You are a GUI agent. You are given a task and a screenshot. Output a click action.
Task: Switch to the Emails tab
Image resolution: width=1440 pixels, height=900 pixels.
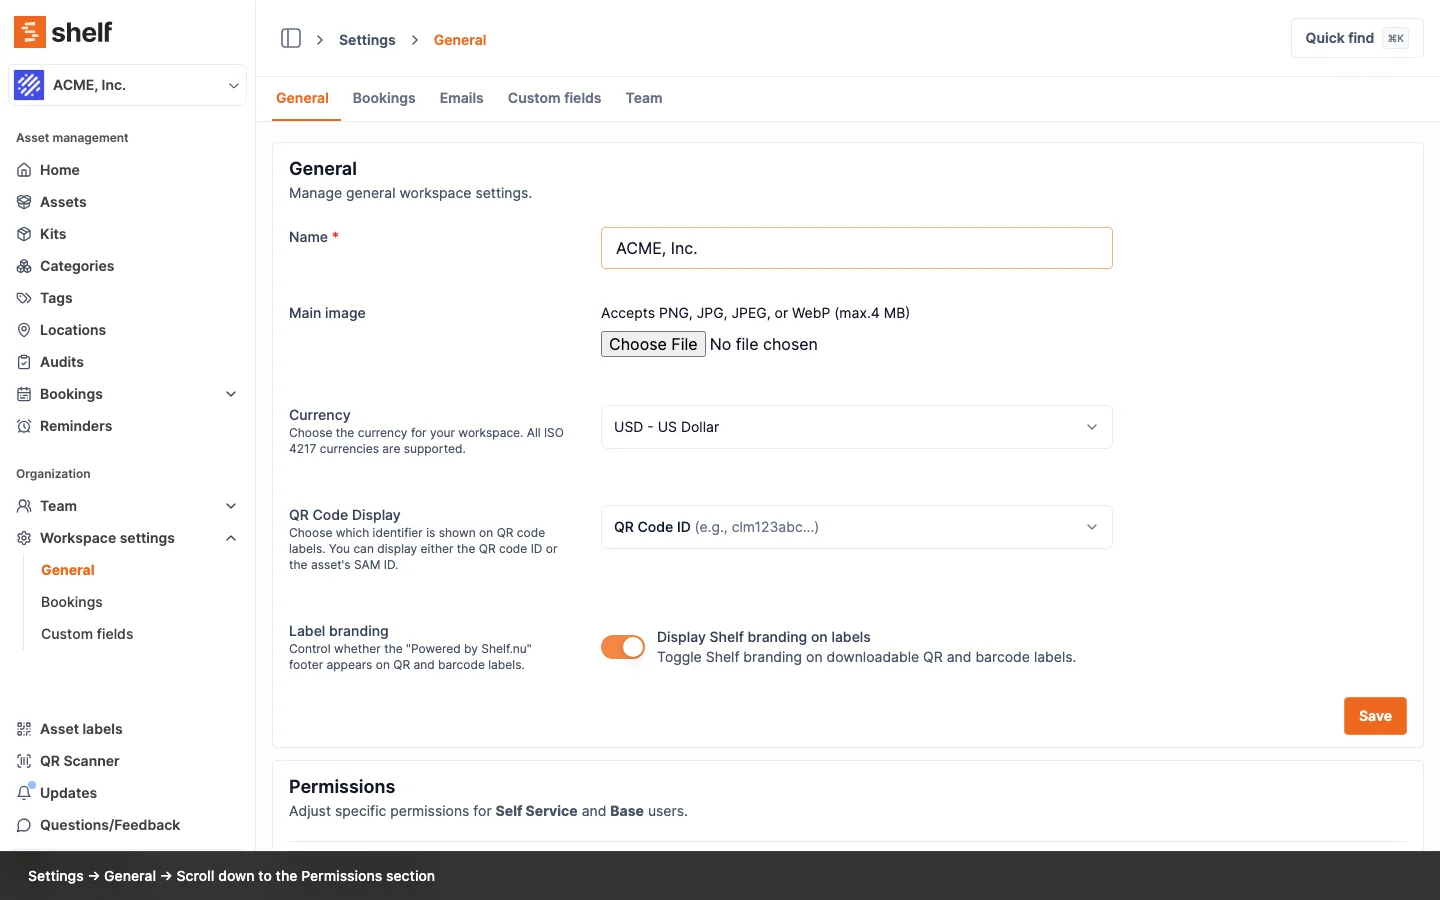[461, 98]
